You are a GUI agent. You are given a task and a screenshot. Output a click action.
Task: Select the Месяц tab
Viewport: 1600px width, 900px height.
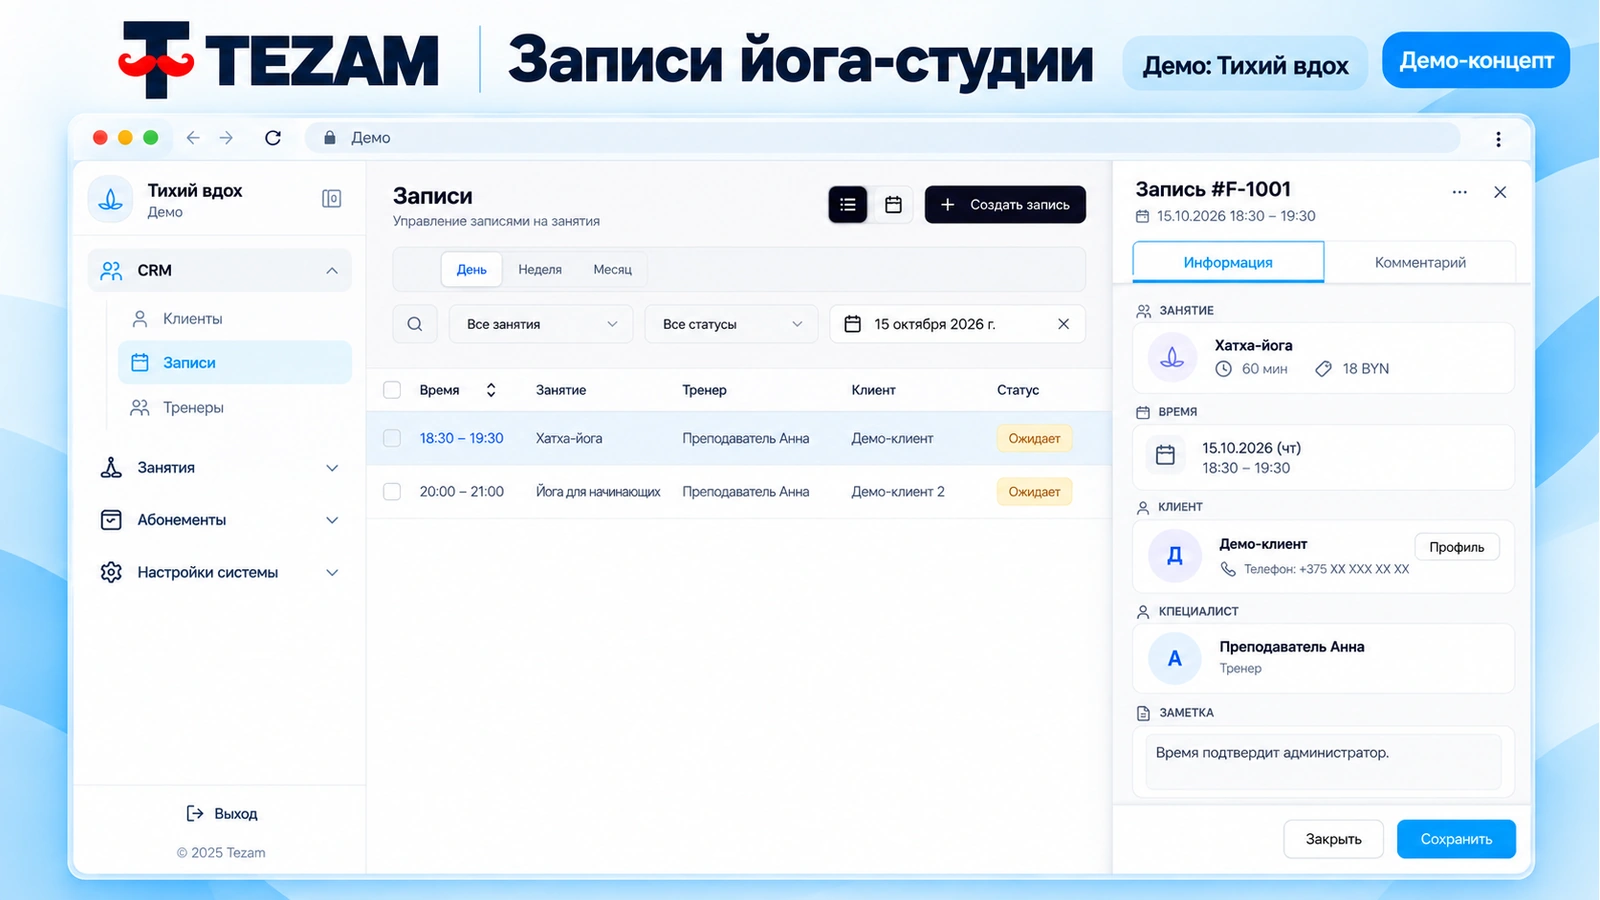[613, 270]
